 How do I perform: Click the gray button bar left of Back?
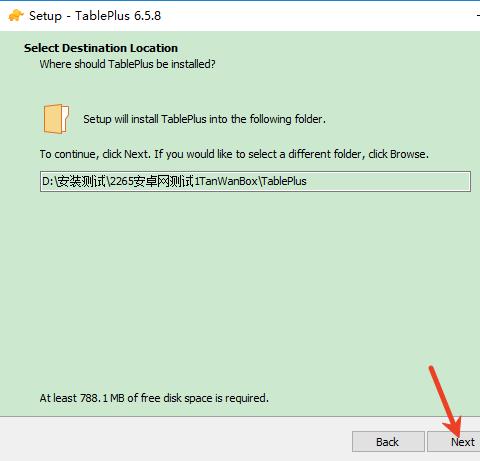176,439
